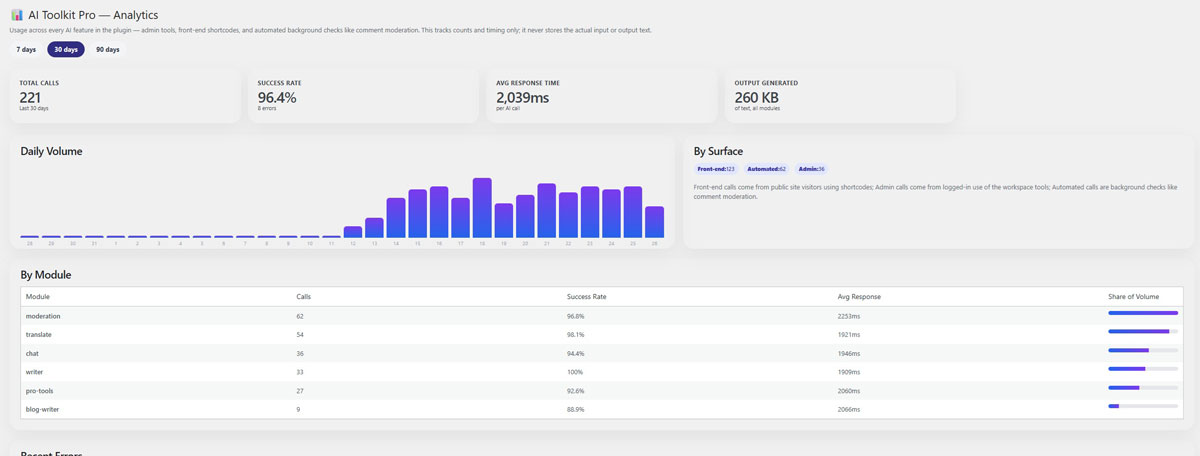This screenshot has width=1200, height=456.
Task: Click the Daily Volume bar for day 19
Action: click(x=504, y=221)
